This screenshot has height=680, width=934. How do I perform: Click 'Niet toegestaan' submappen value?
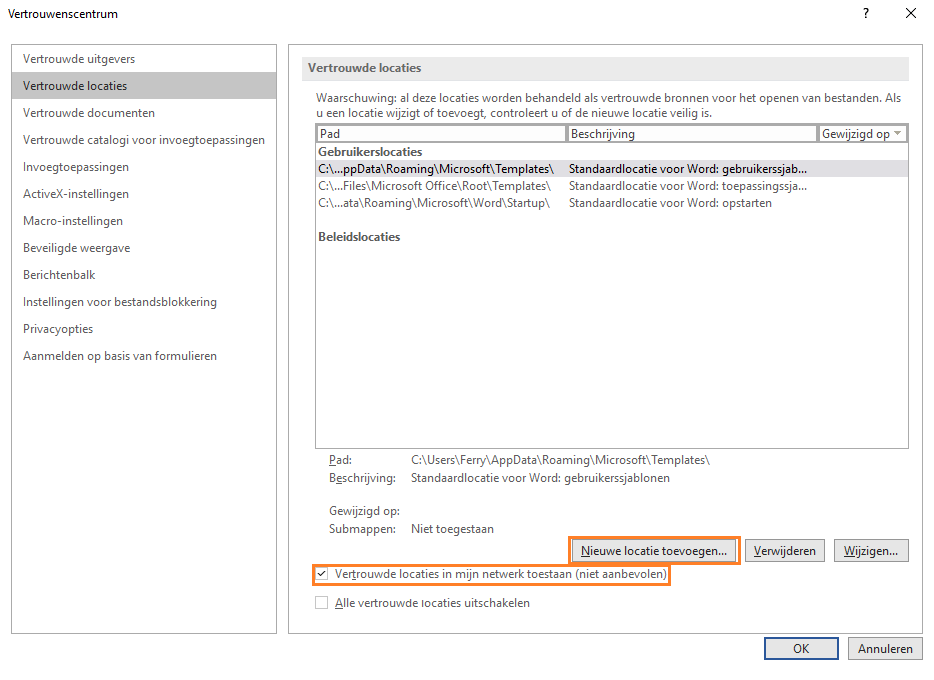point(452,529)
